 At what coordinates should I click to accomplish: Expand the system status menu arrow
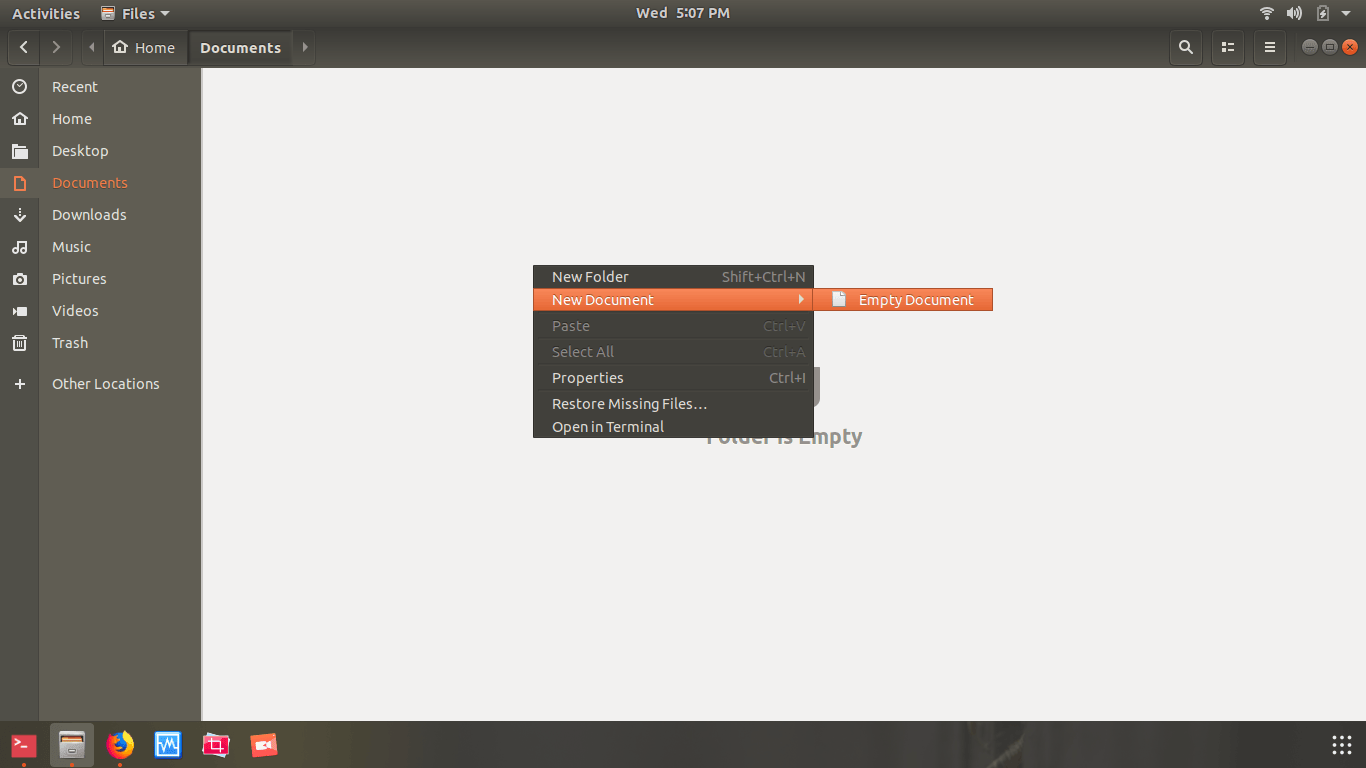(1346, 14)
